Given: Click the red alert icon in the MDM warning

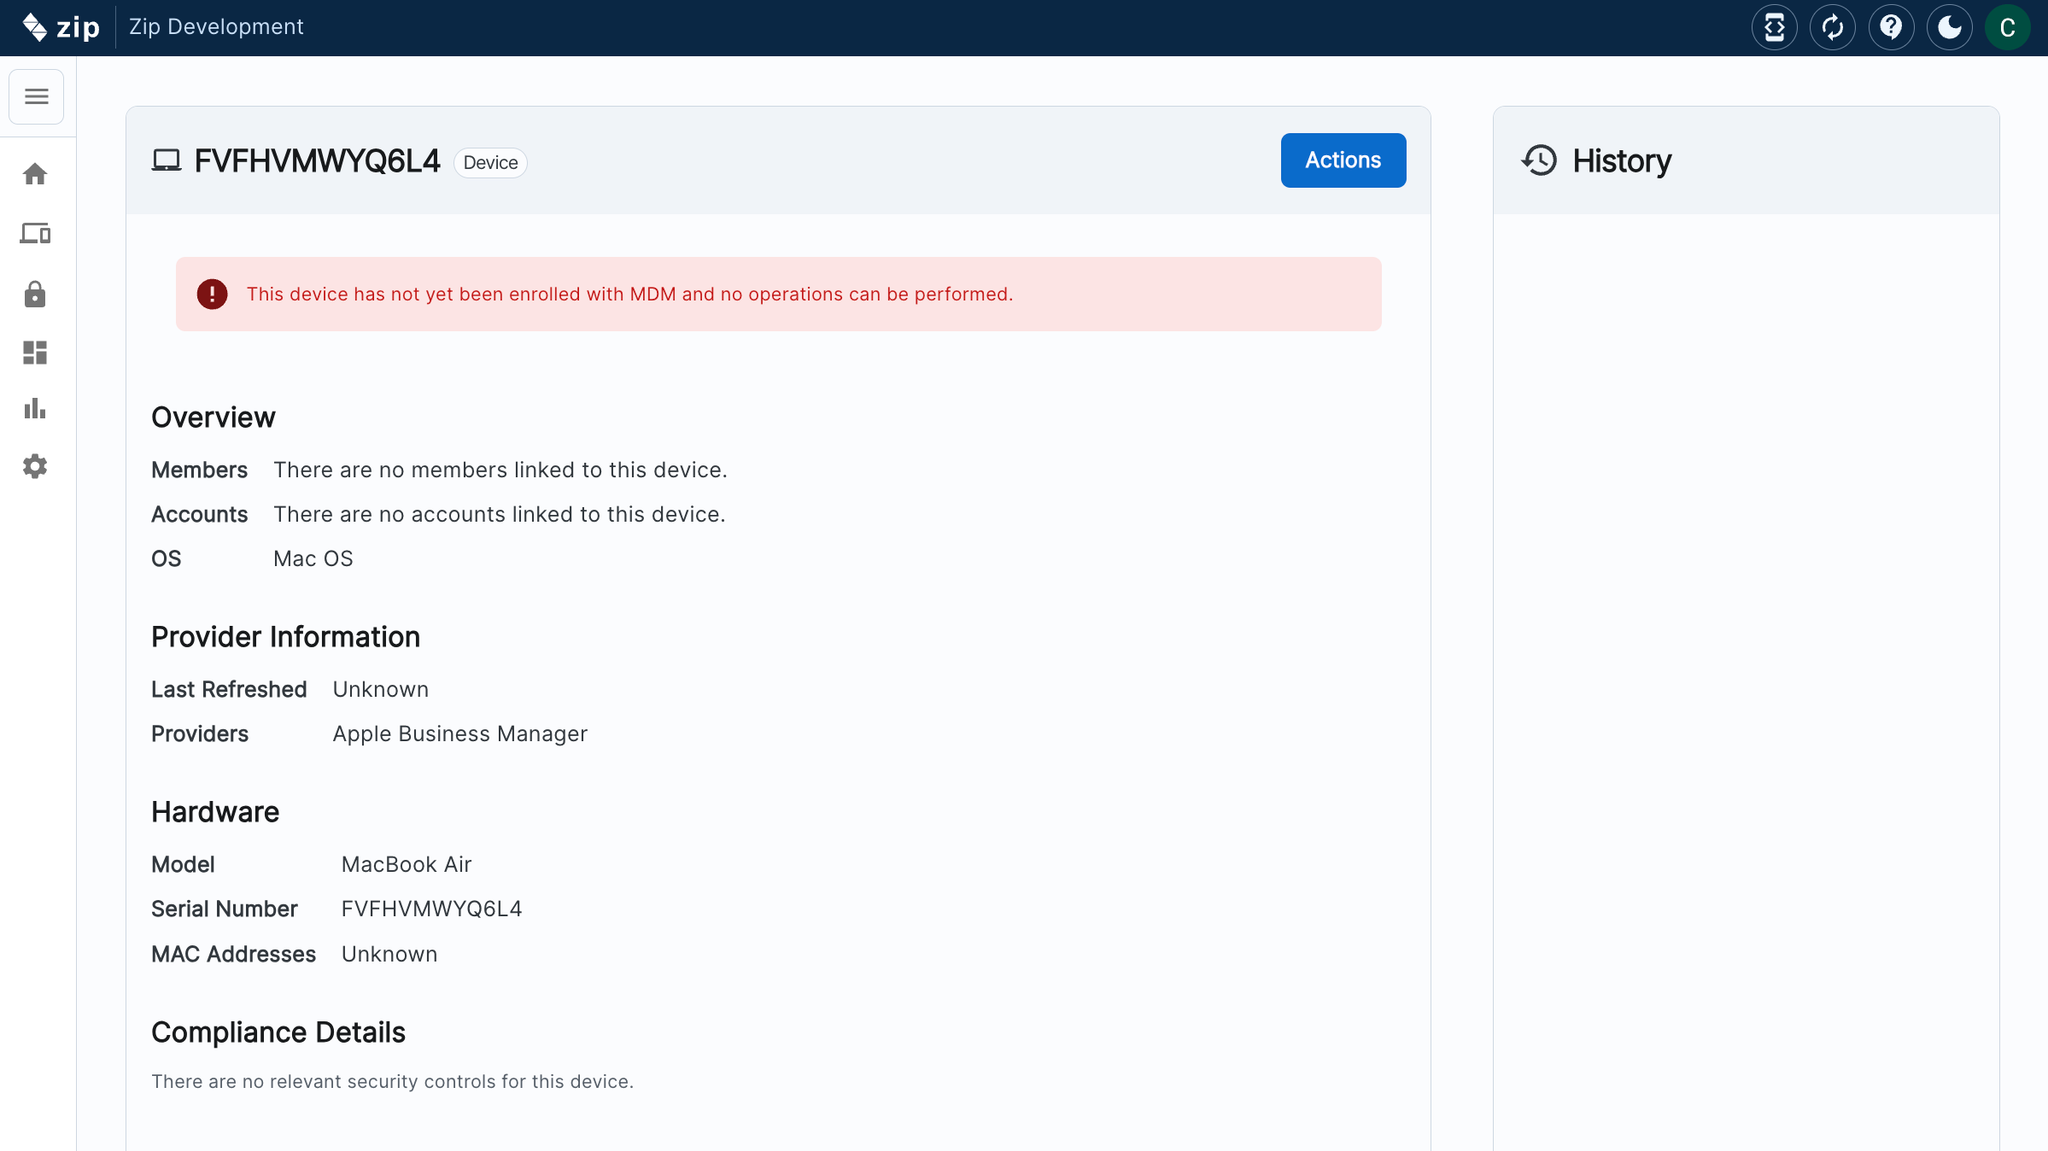Looking at the screenshot, I should coord(212,294).
